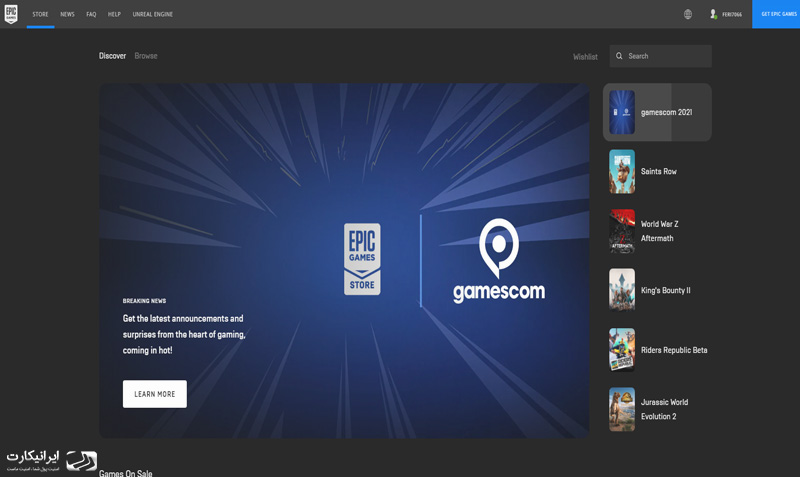Viewport: 800px width, 477px height.
Task: Open the Wishlist link
Action: click(585, 57)
